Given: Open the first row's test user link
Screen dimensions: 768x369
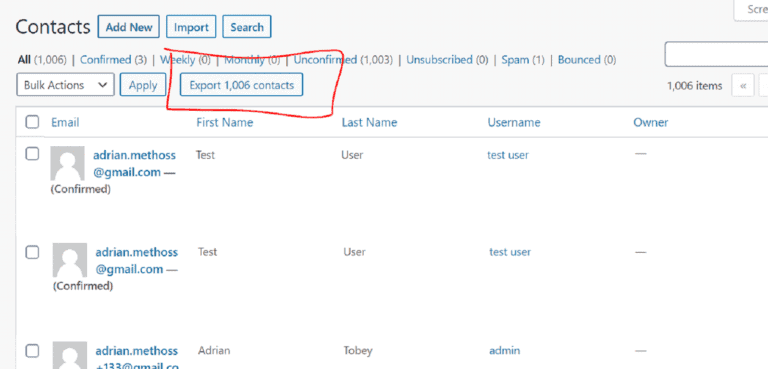Looking at the screenshot, I should [x=508, y=155].
